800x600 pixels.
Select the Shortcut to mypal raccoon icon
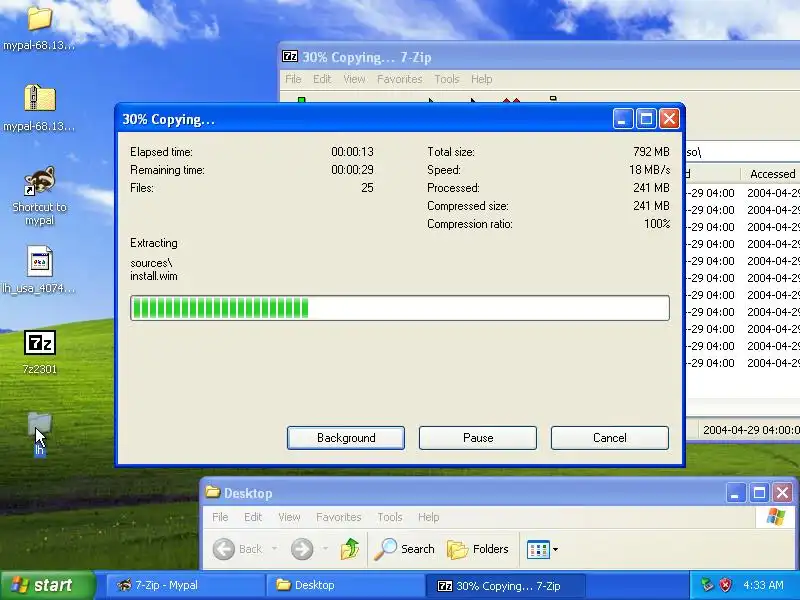click(x=39, y=181)
